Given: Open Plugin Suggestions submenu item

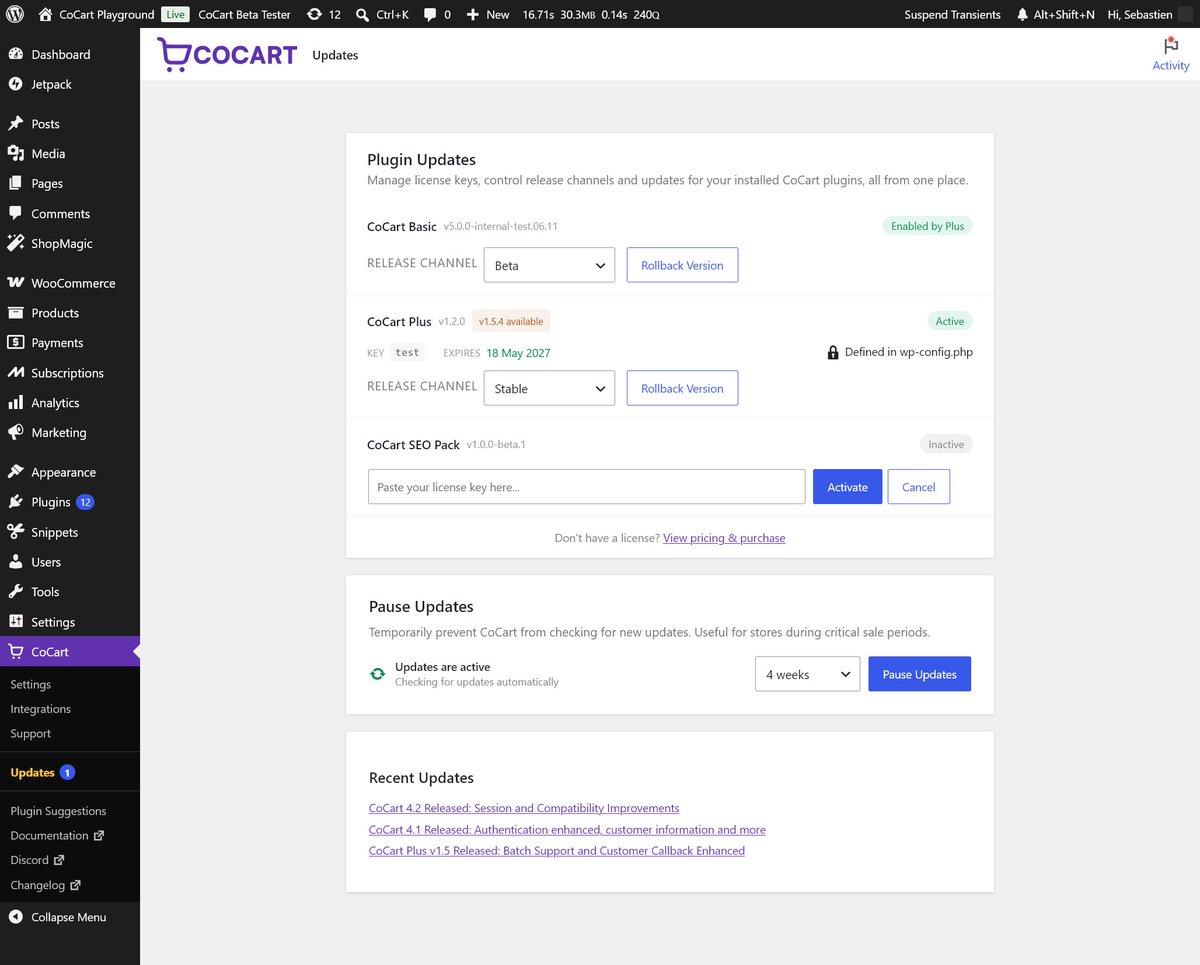Looking at the screenshot, I should (58, 811).
